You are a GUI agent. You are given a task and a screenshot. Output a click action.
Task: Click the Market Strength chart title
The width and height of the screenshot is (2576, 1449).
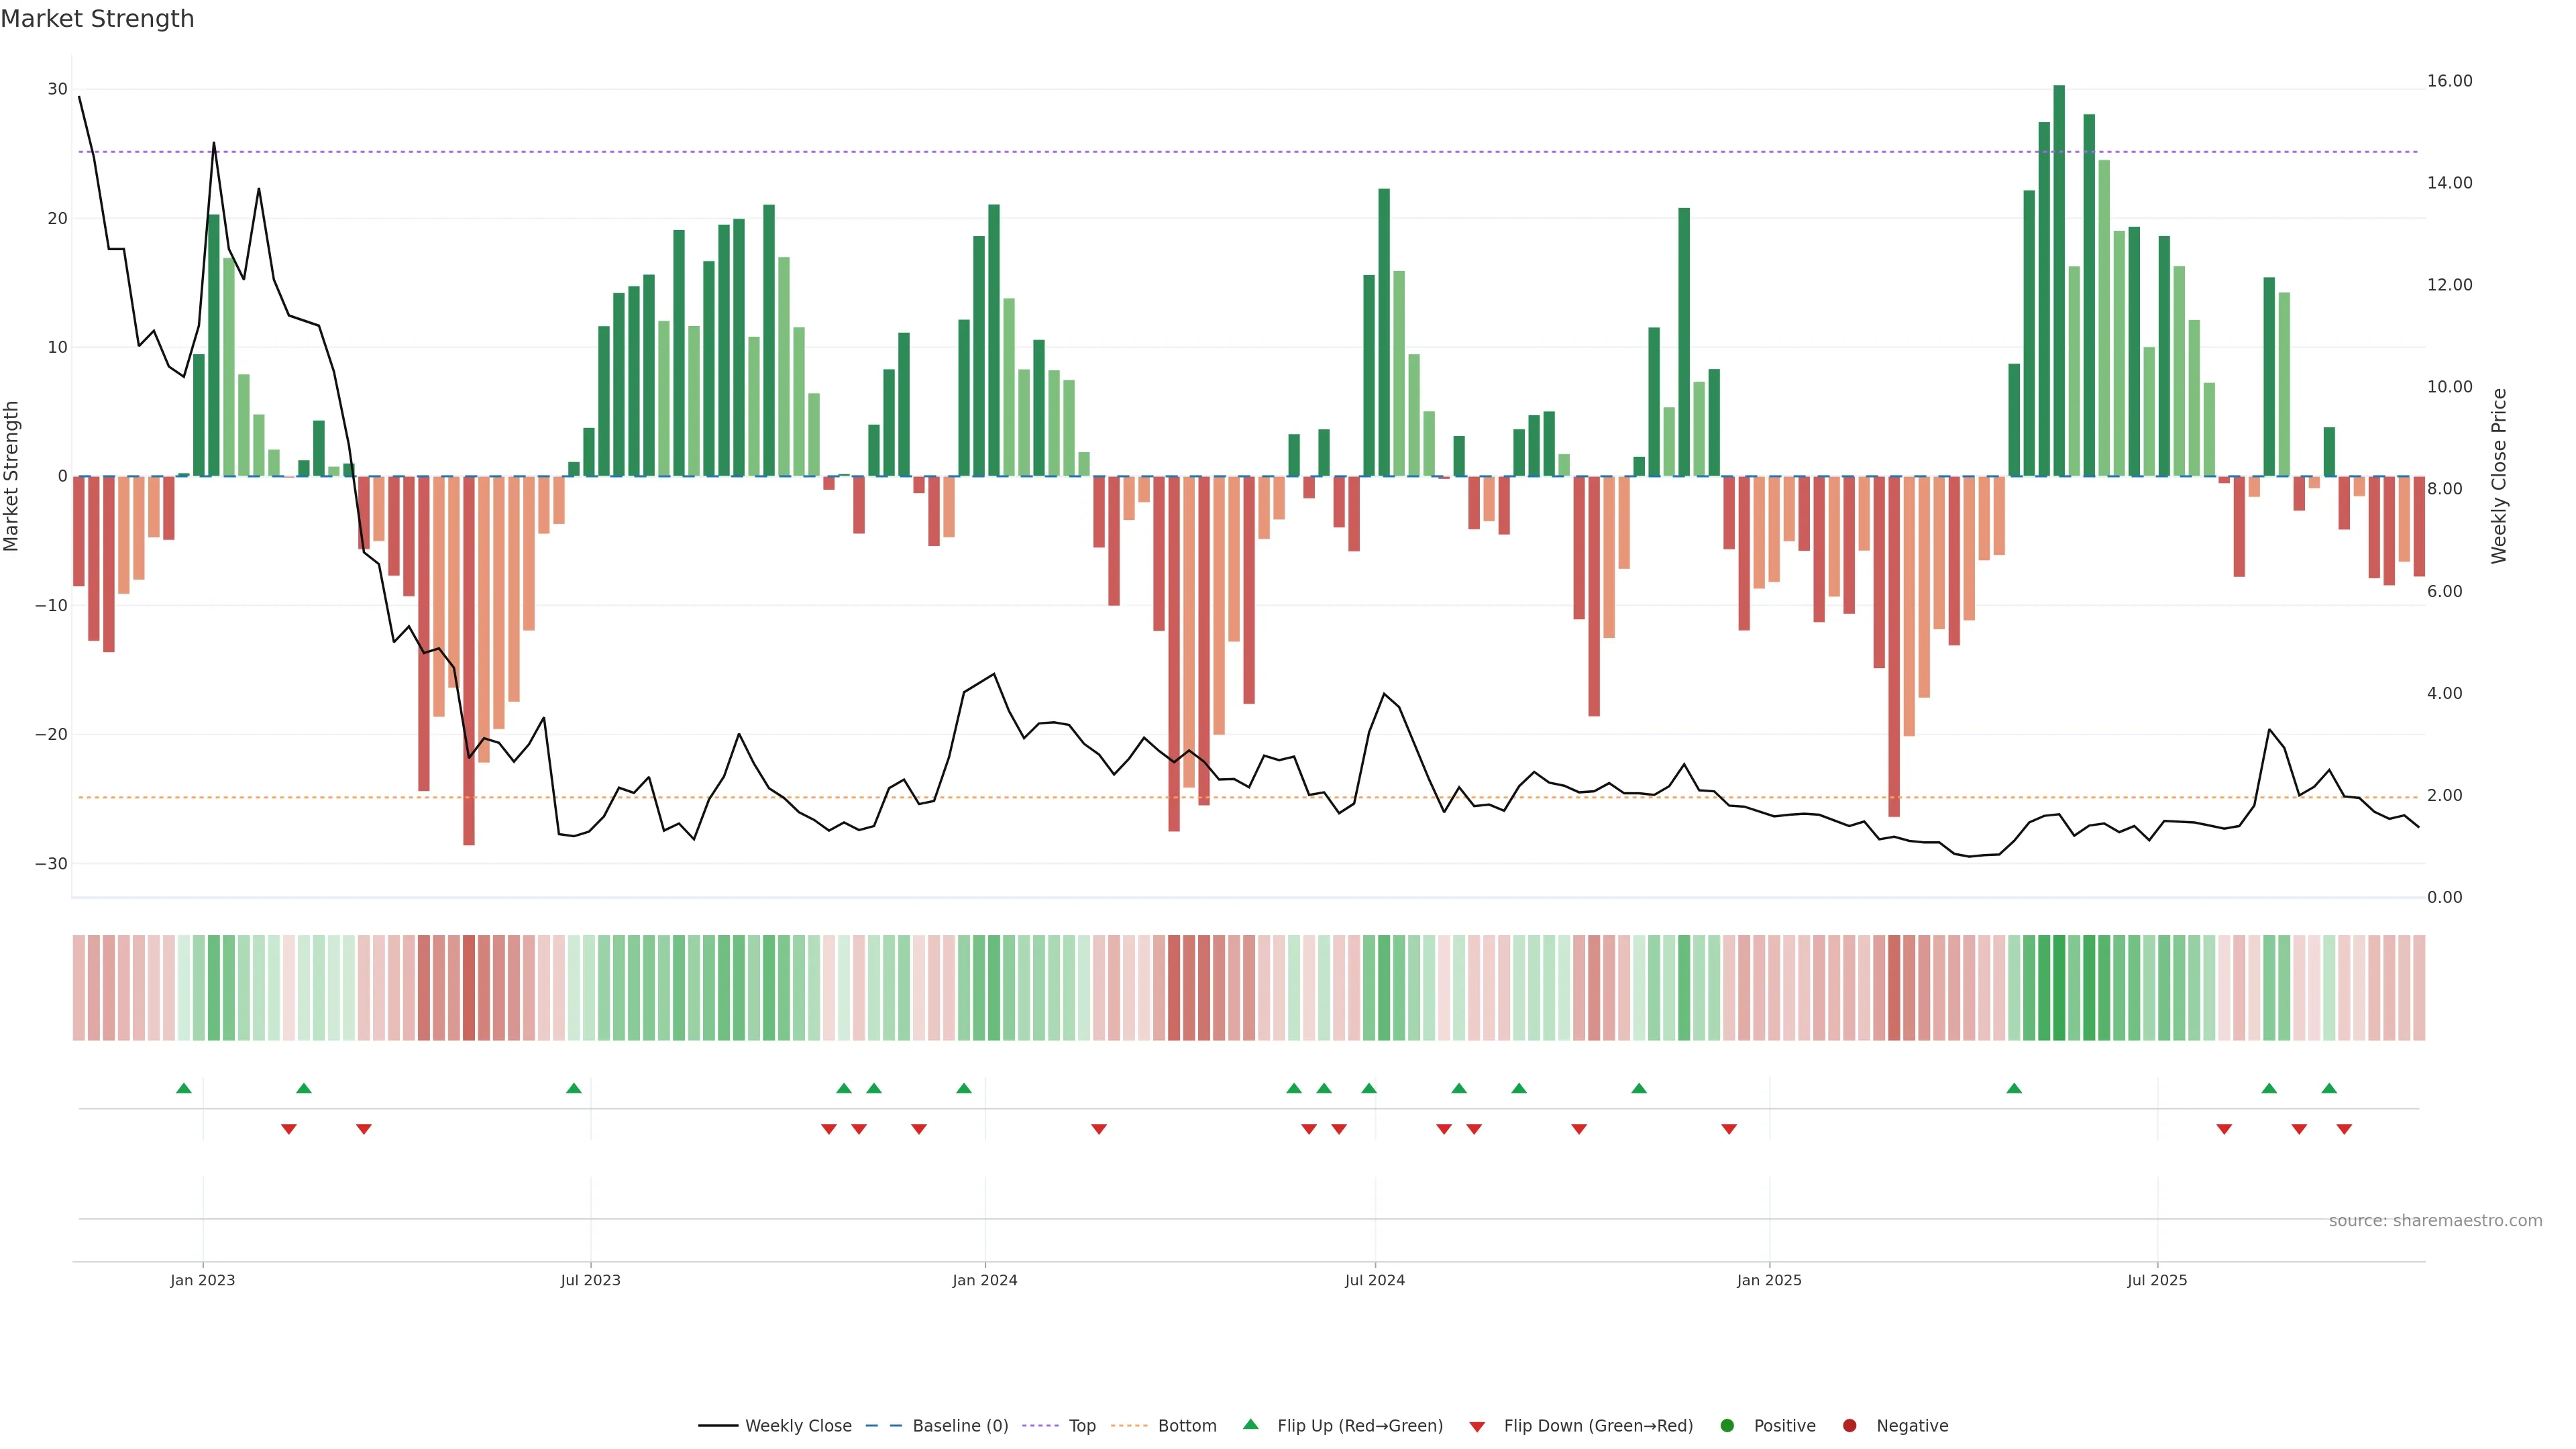97,19
